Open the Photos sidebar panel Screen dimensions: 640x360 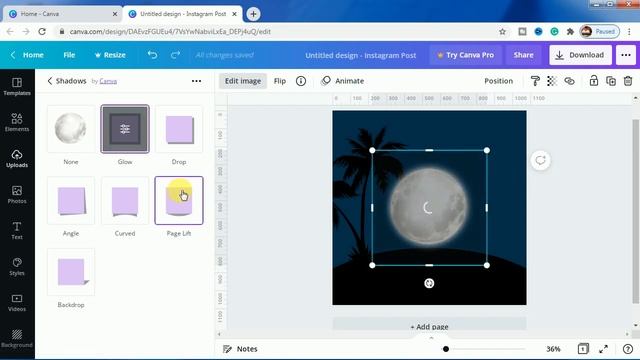point(17,194)
